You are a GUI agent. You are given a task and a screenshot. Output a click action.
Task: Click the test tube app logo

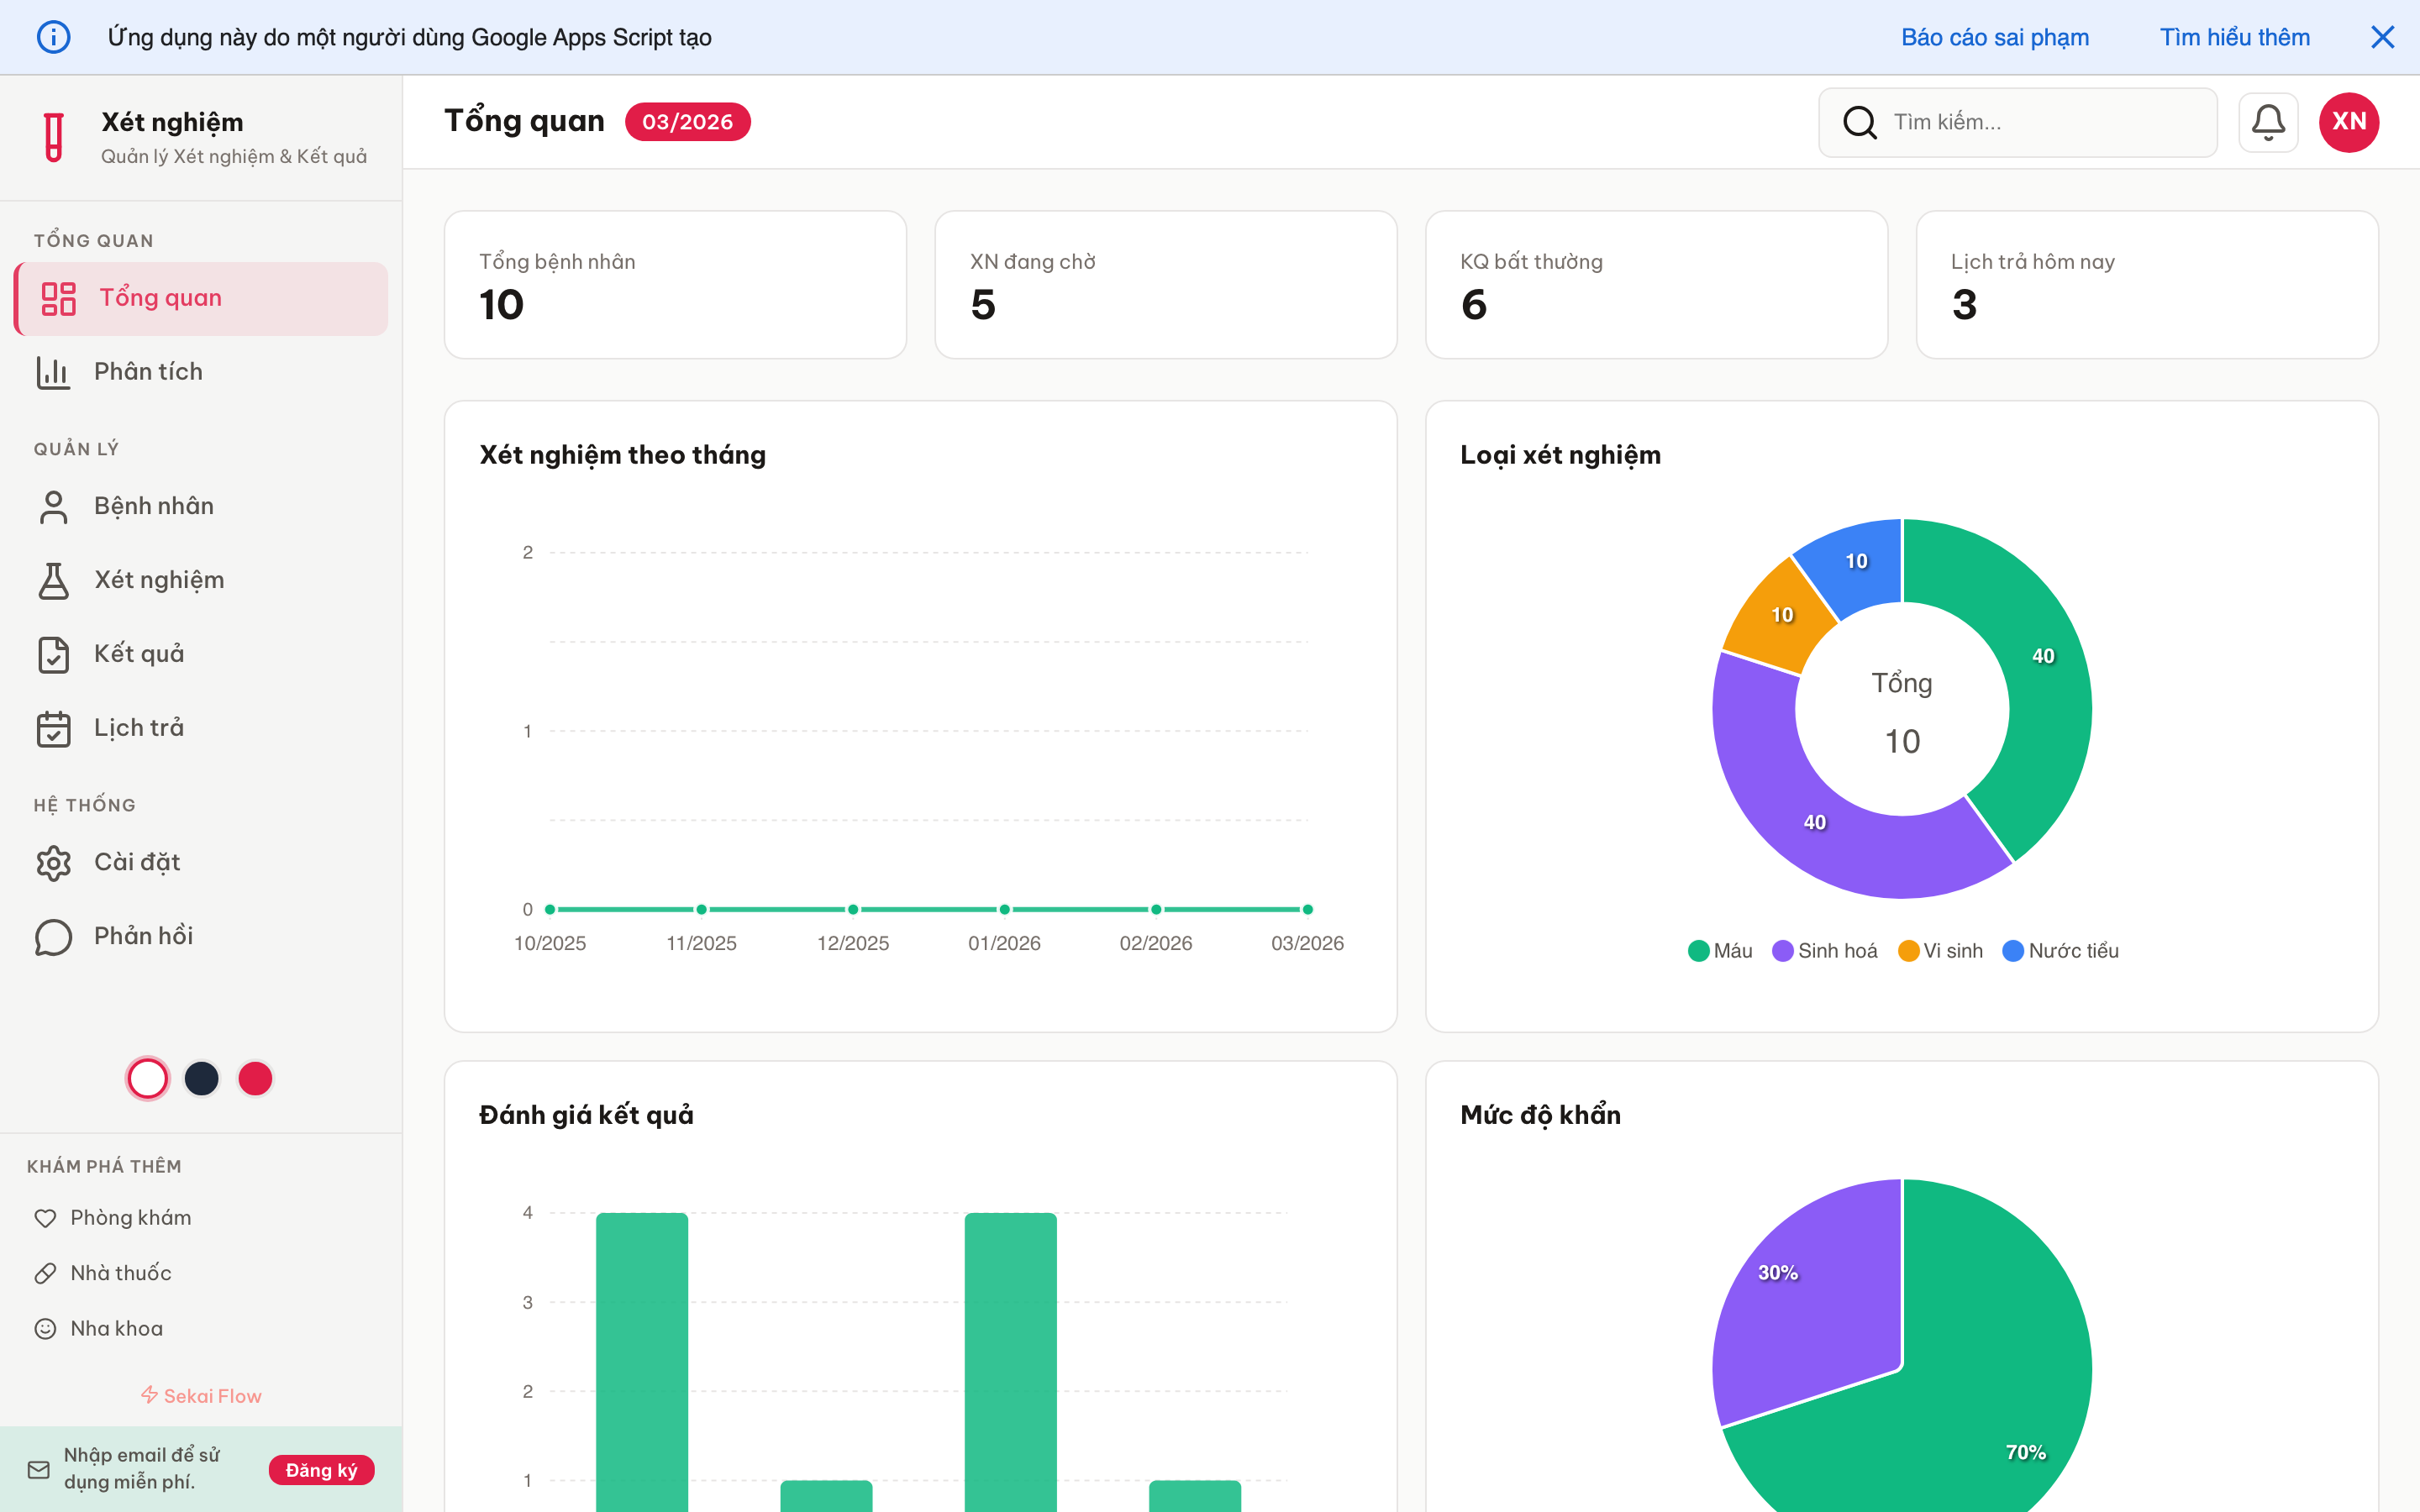click(54, 137)
